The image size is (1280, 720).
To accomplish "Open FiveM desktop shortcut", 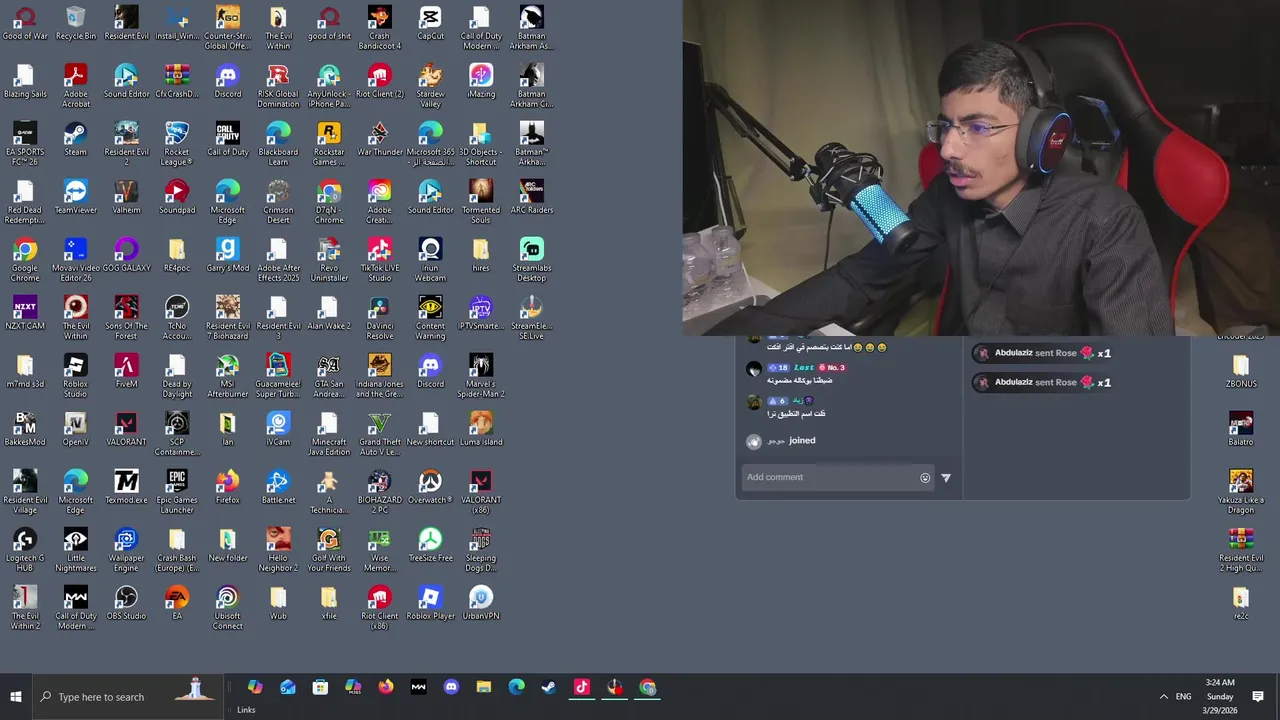I will (x=126, y=372).
